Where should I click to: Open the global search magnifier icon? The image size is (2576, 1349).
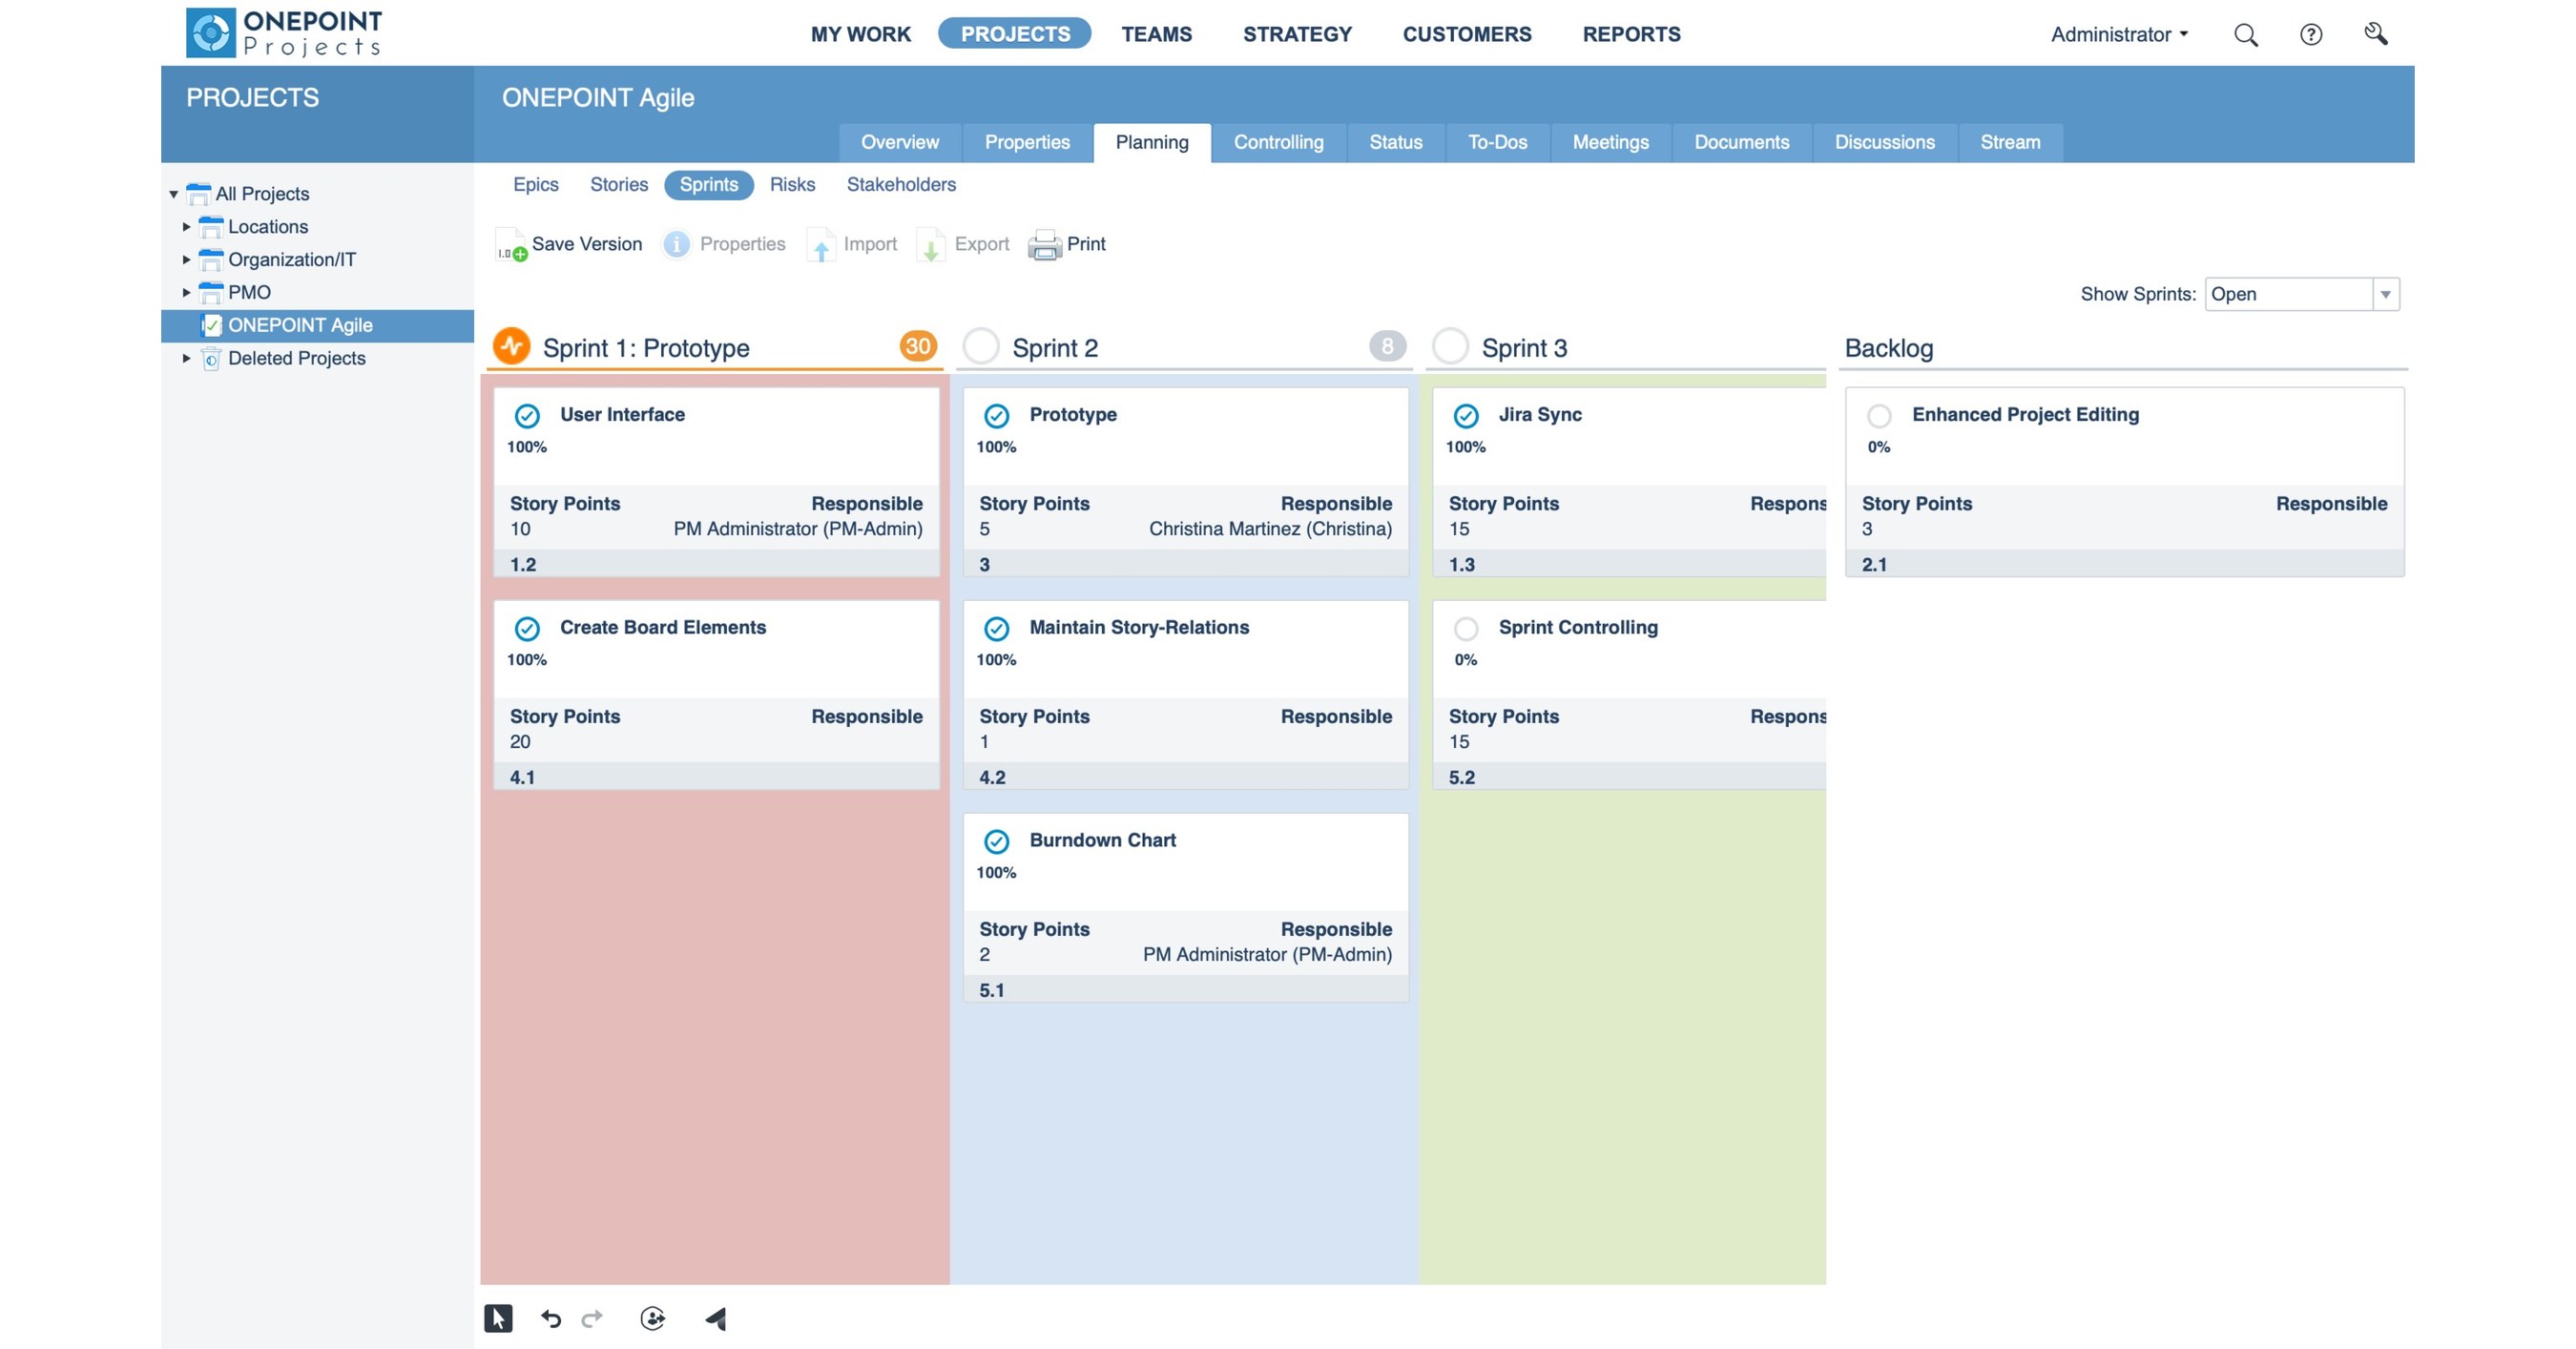(2245, 34)
